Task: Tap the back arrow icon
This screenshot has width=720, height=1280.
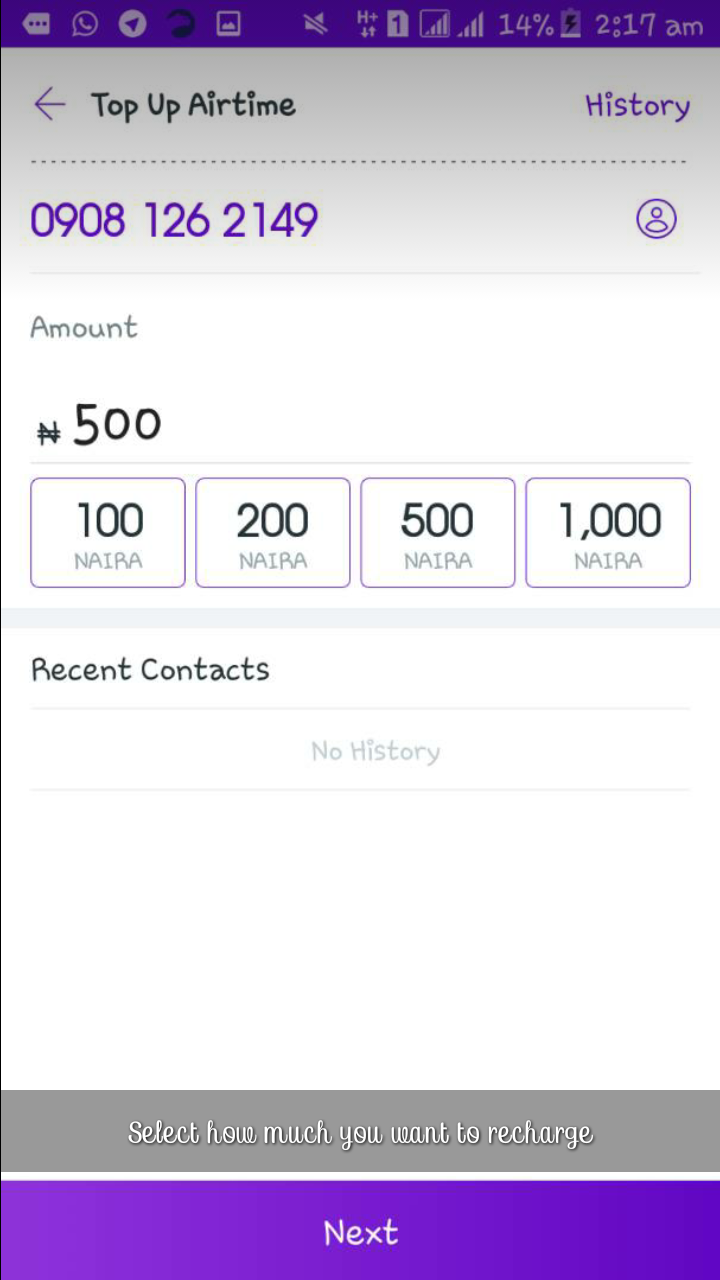Action: coord(49,104)
